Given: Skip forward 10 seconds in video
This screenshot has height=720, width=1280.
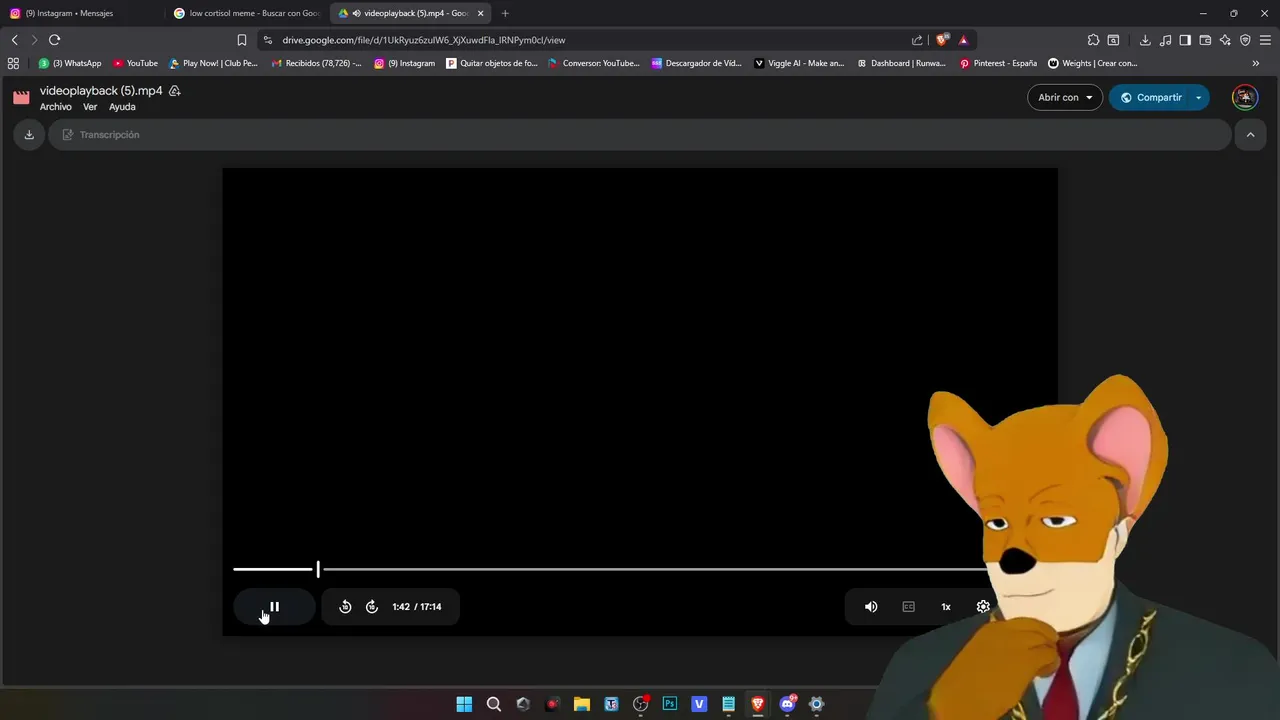Looking at the screenshot, I should (372, 607).
